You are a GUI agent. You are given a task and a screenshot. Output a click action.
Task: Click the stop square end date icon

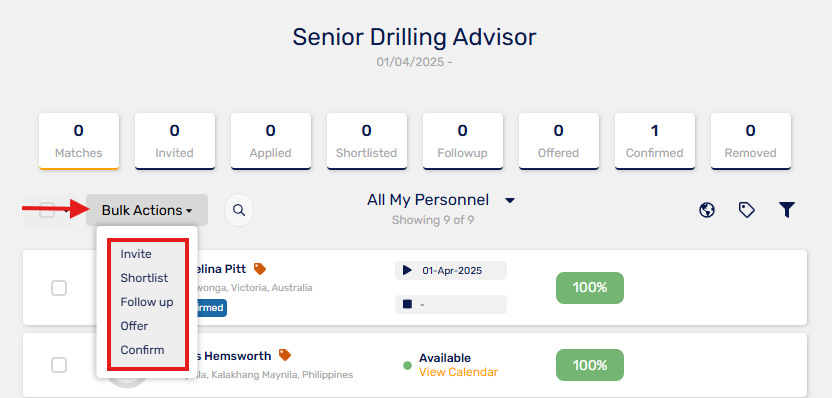point(407,304)
